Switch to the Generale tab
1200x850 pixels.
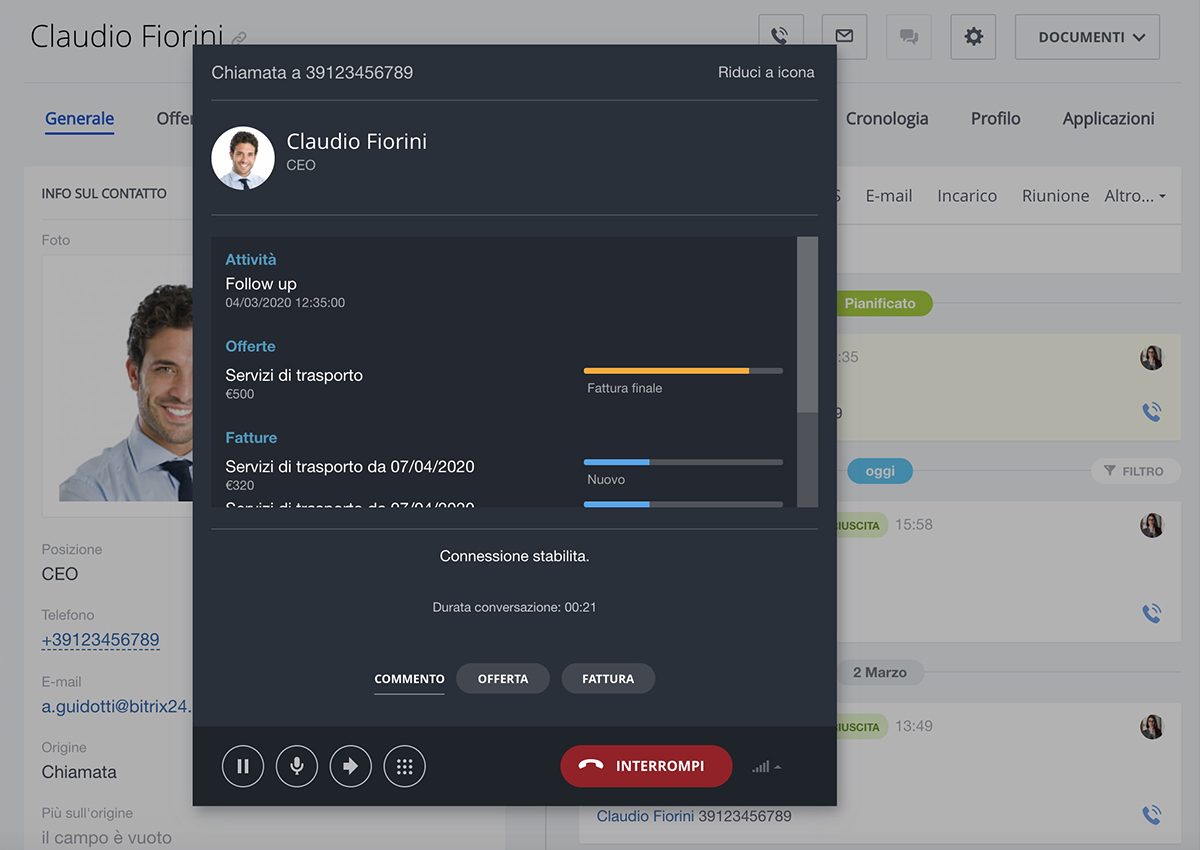79,118
